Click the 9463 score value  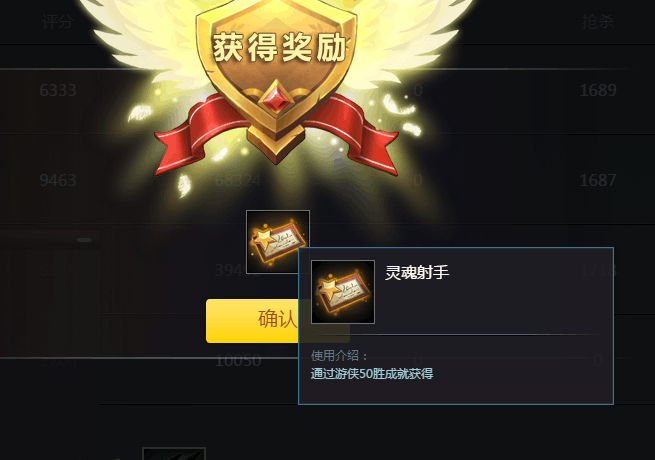pos(58,180)
